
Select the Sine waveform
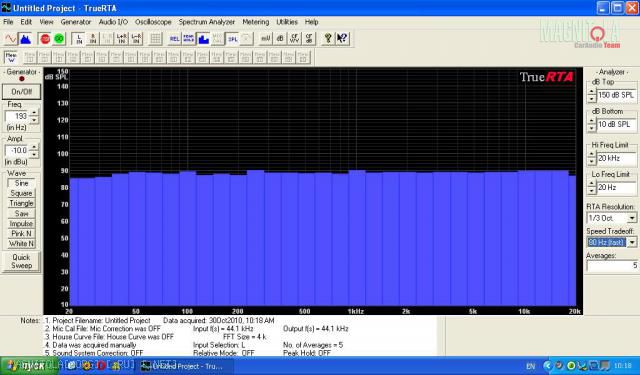[x=21, y=183]
